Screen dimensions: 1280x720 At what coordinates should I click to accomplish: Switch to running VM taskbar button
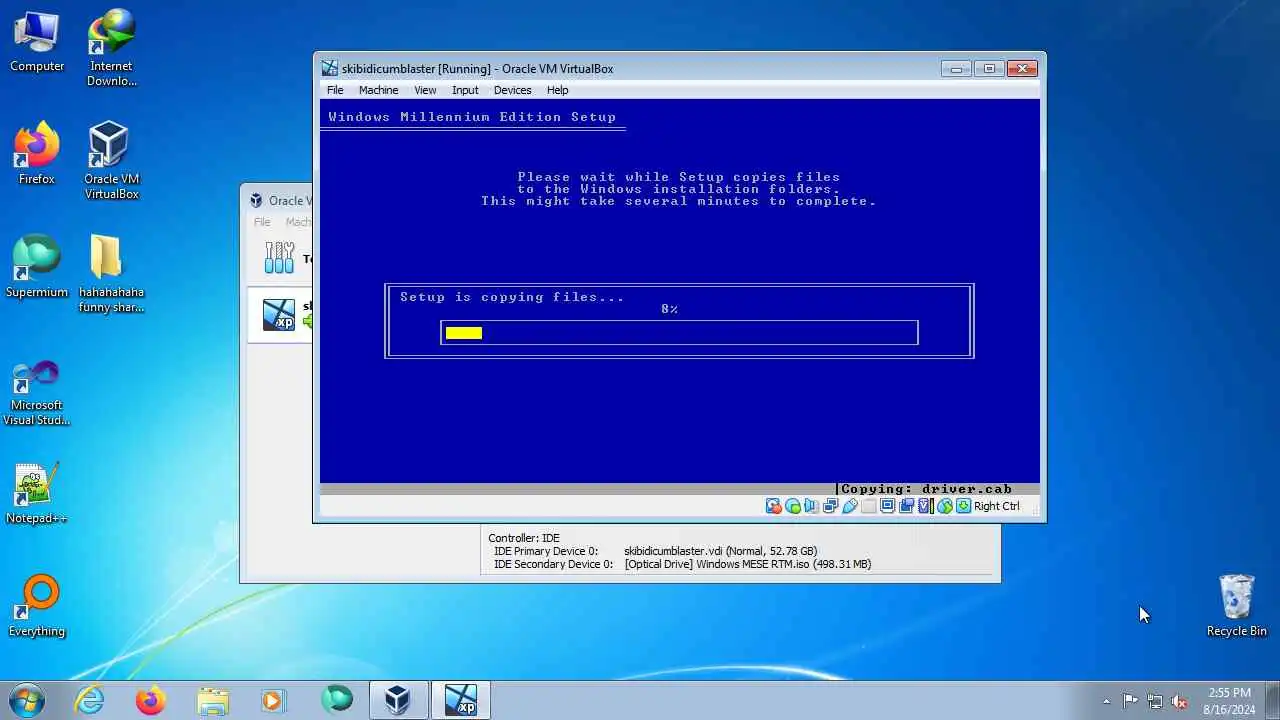pyautogui.click(x=461, y=700)
